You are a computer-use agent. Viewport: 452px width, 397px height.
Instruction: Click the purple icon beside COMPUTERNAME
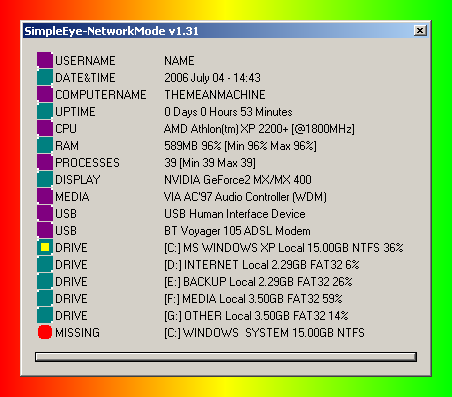45,94
